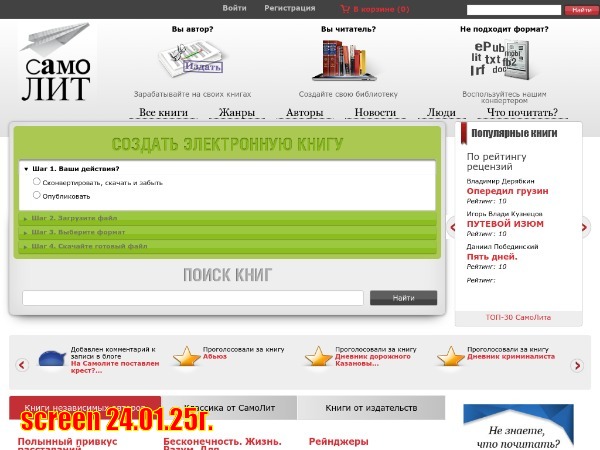Click the book search input field
Viewport: 600px width, 450px height.
click(192, 298)
